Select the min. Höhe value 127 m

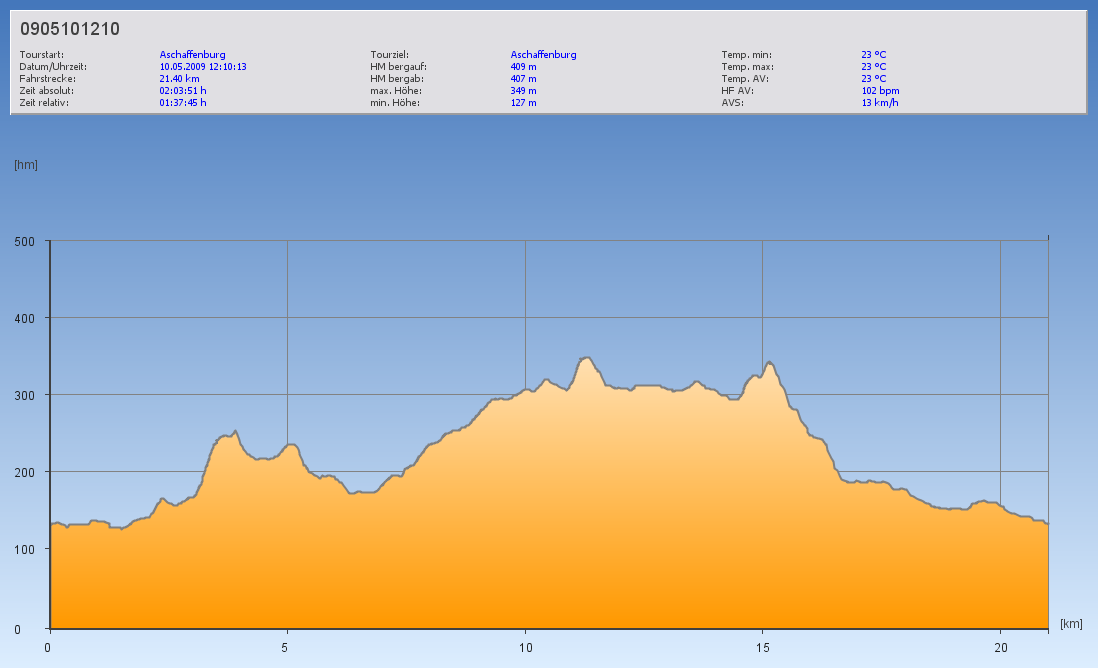point(524,103)
